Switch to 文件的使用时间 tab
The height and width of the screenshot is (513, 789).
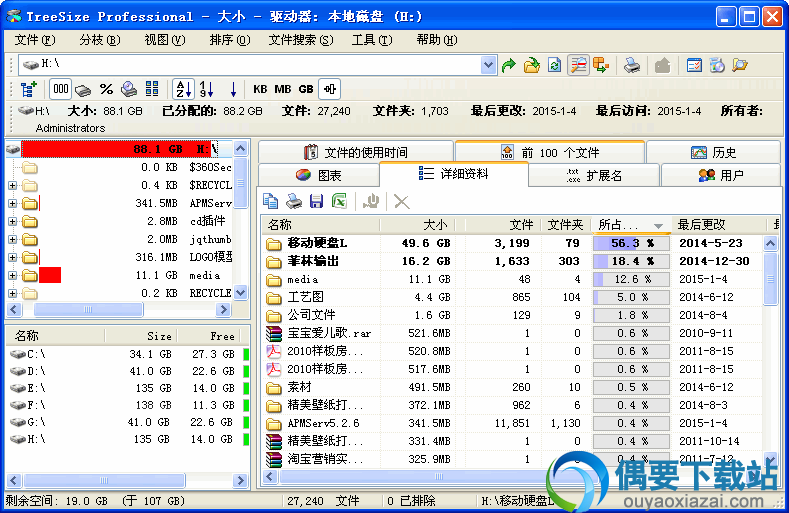356,152
